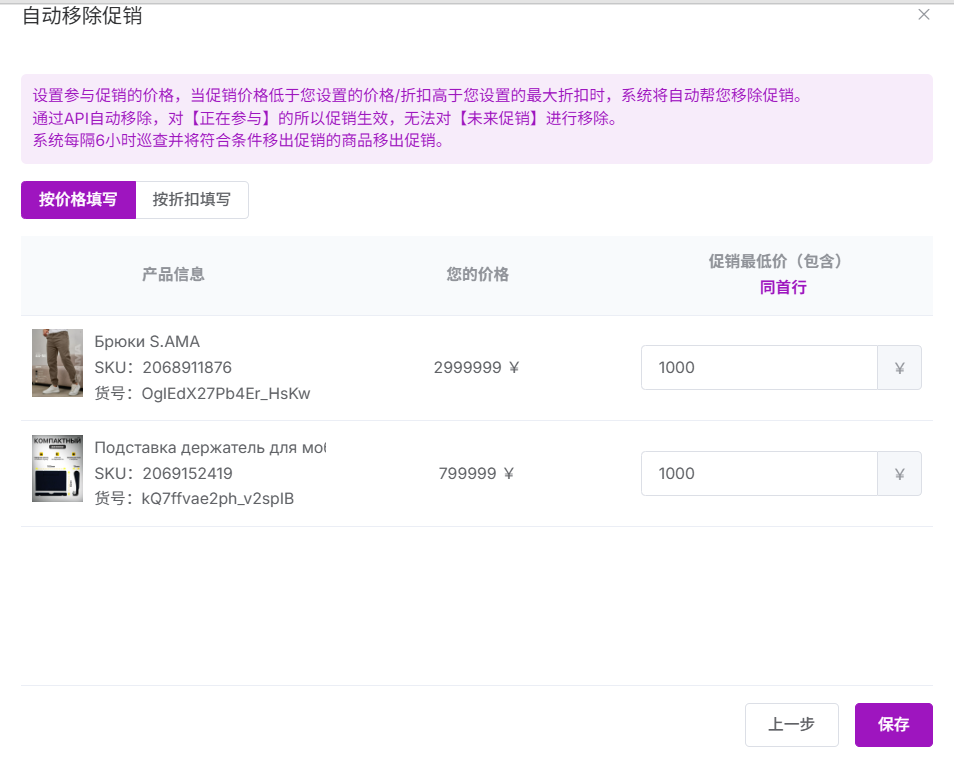
Task: Click SKU number 2068911876
Action: 187,367
